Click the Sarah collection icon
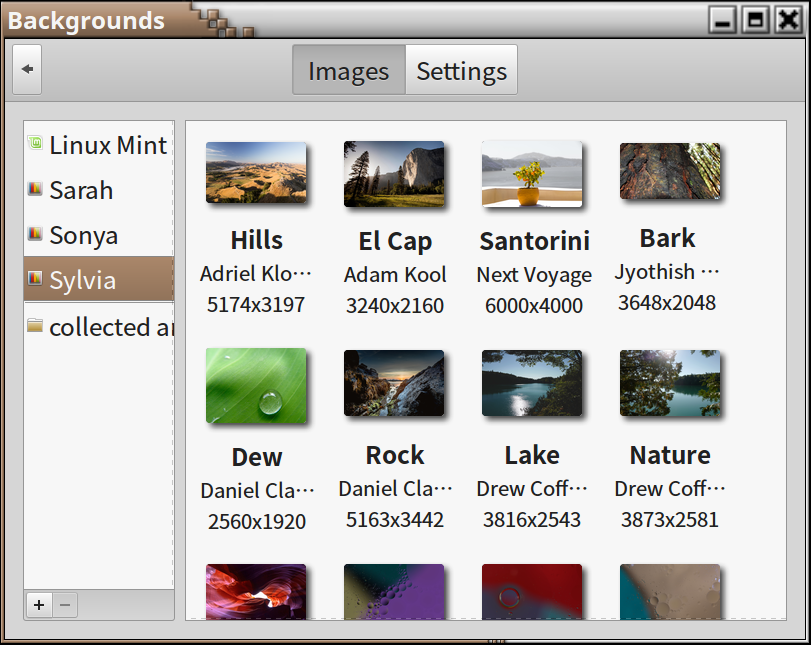The height and width of the screenshot is (645, 811). tap(35, 188)
